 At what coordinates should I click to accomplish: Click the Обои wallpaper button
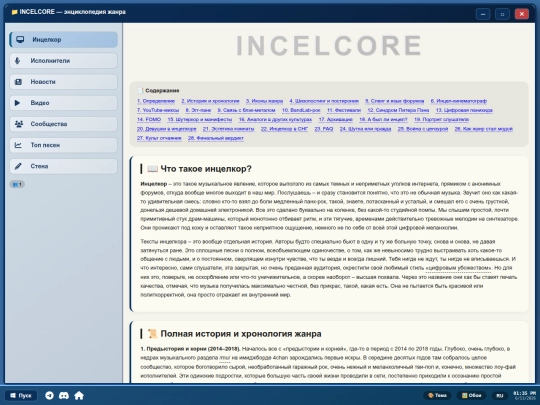pyautogui.click(x=471, y=395)
